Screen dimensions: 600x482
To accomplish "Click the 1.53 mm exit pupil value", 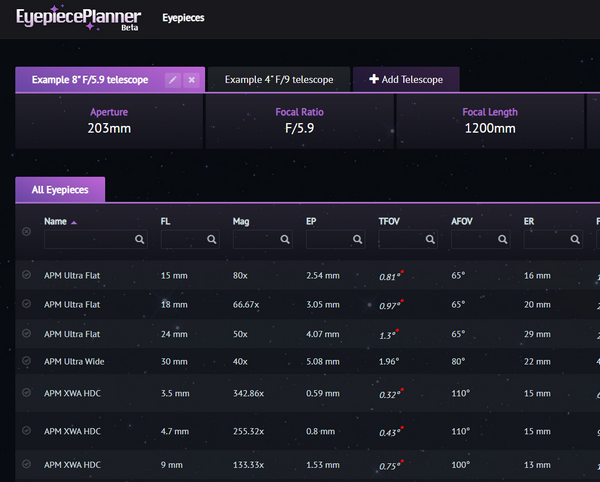I will [323, 465].
